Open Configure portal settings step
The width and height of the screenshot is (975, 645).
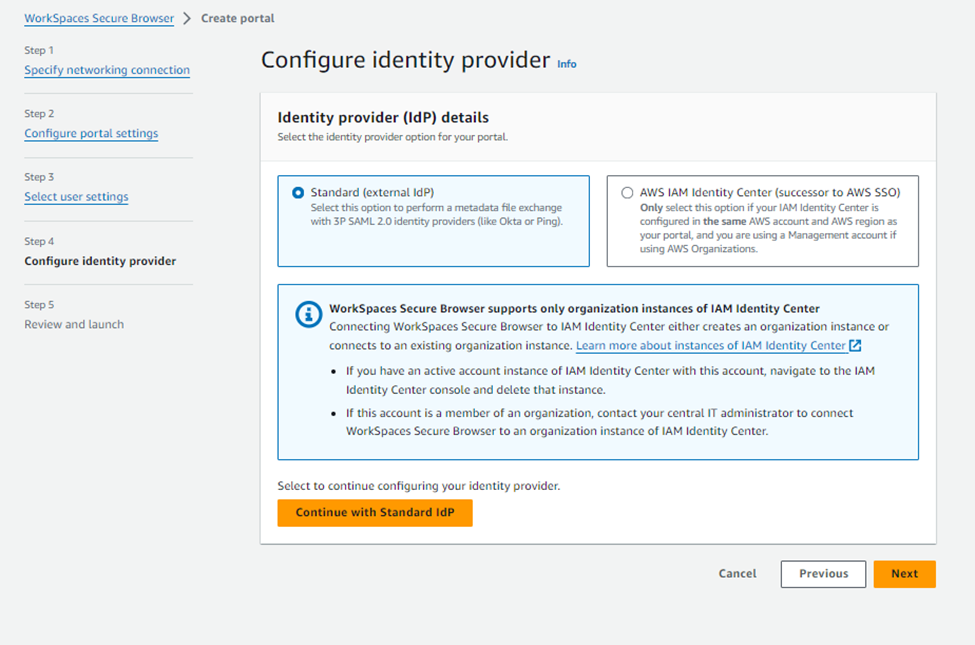91,133
